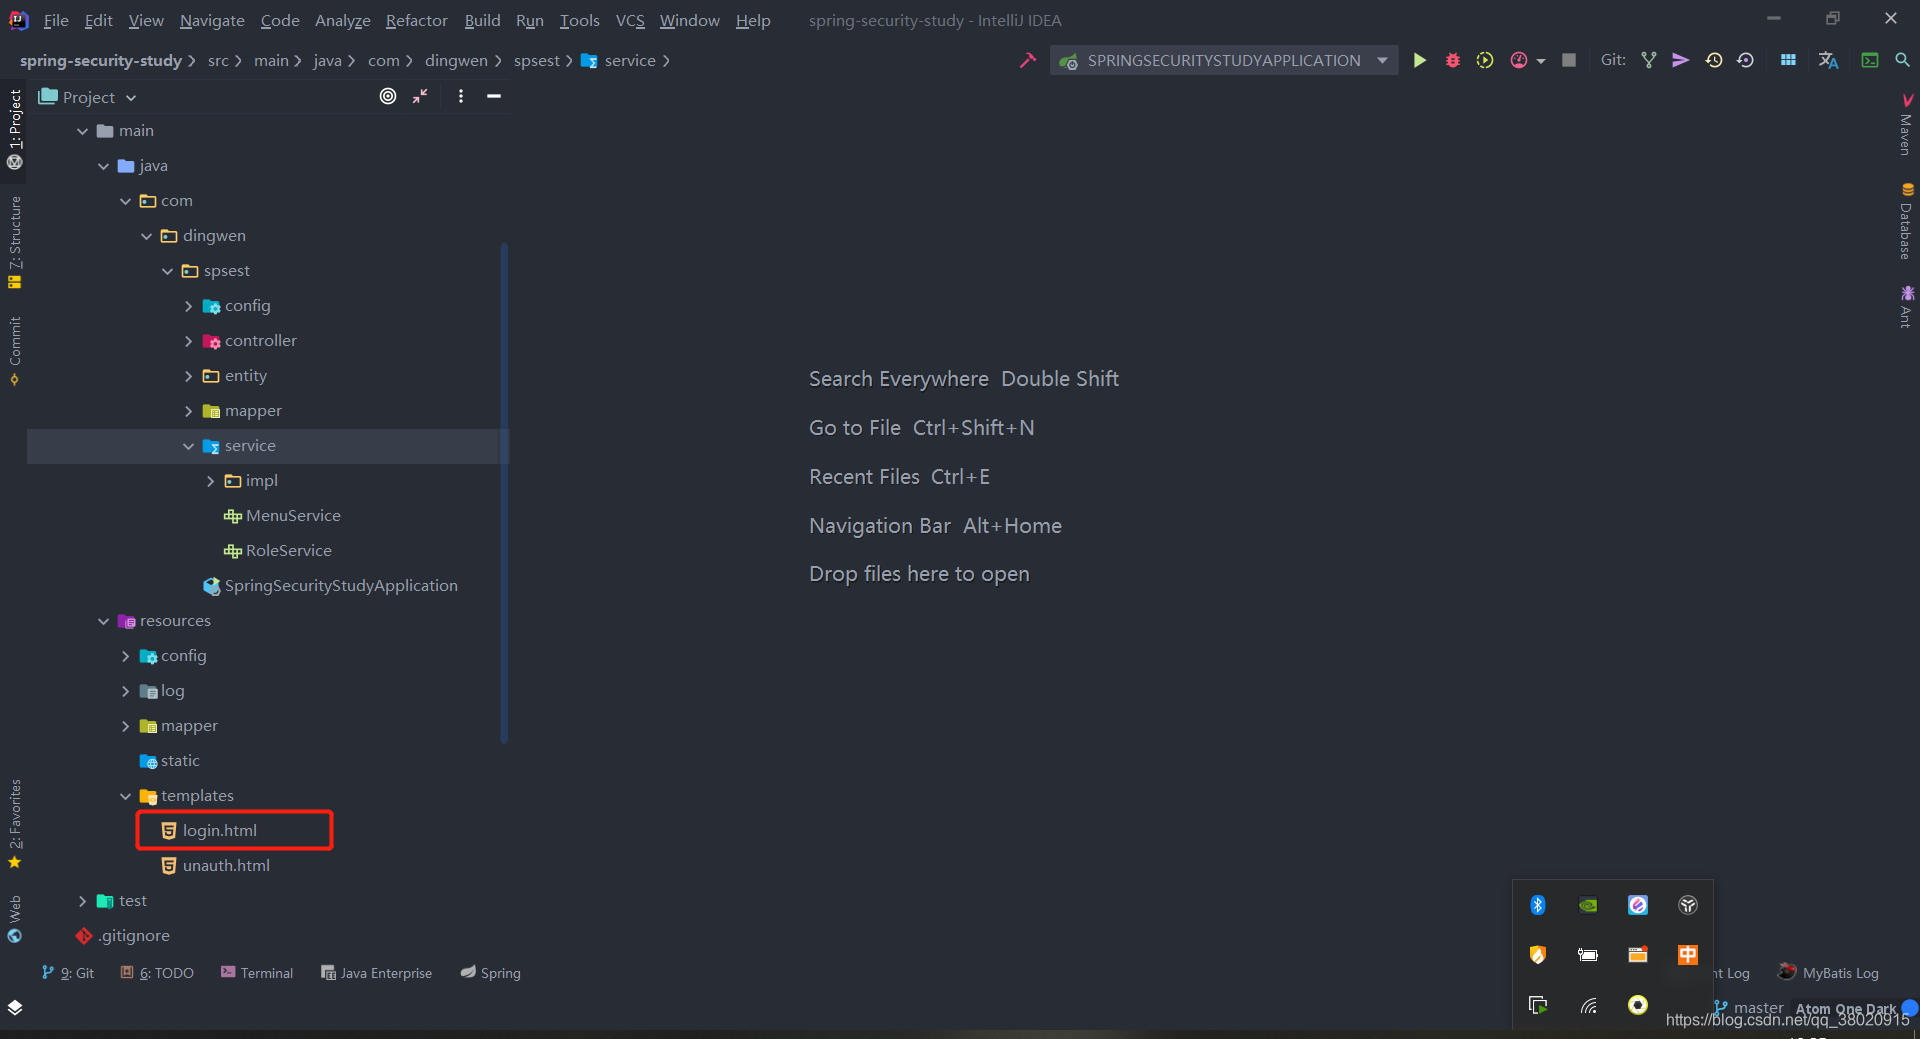Viewport: 1920px width, 1039px height.
Task: Click the wireless network tray icon
Action: click(x=1588, y=1005)
